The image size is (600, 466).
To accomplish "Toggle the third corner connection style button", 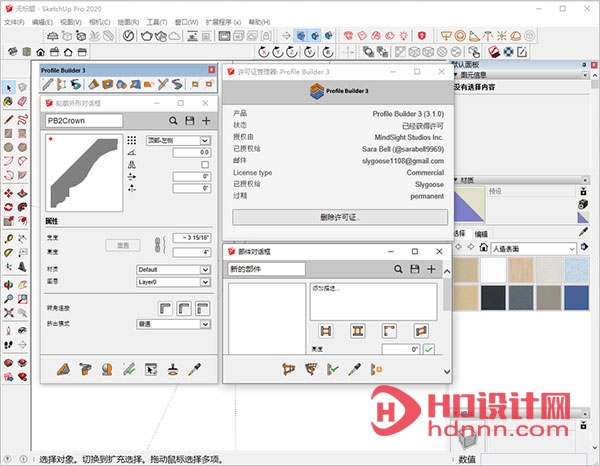I will click(x=203, y=308).
